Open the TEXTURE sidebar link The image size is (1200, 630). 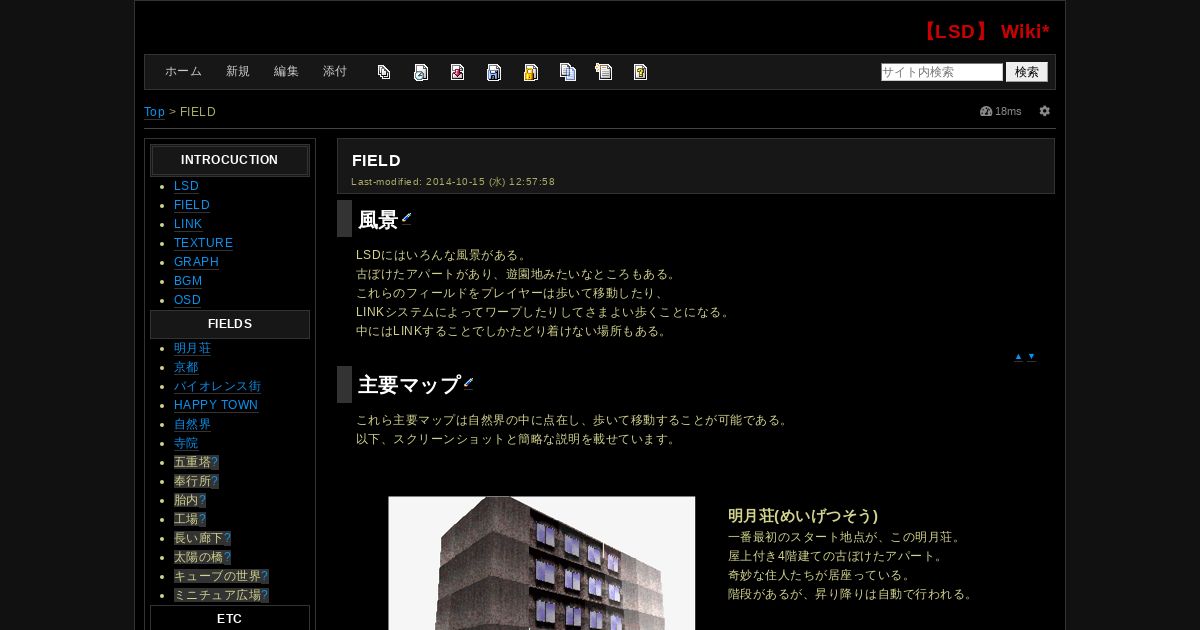(x=203, y=243)
